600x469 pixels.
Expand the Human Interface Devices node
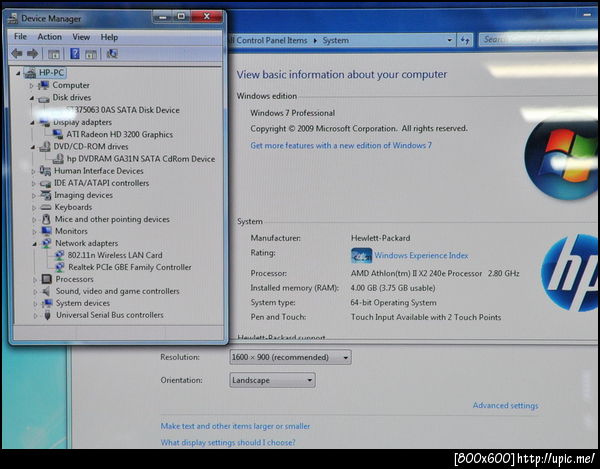coord(33,171)
